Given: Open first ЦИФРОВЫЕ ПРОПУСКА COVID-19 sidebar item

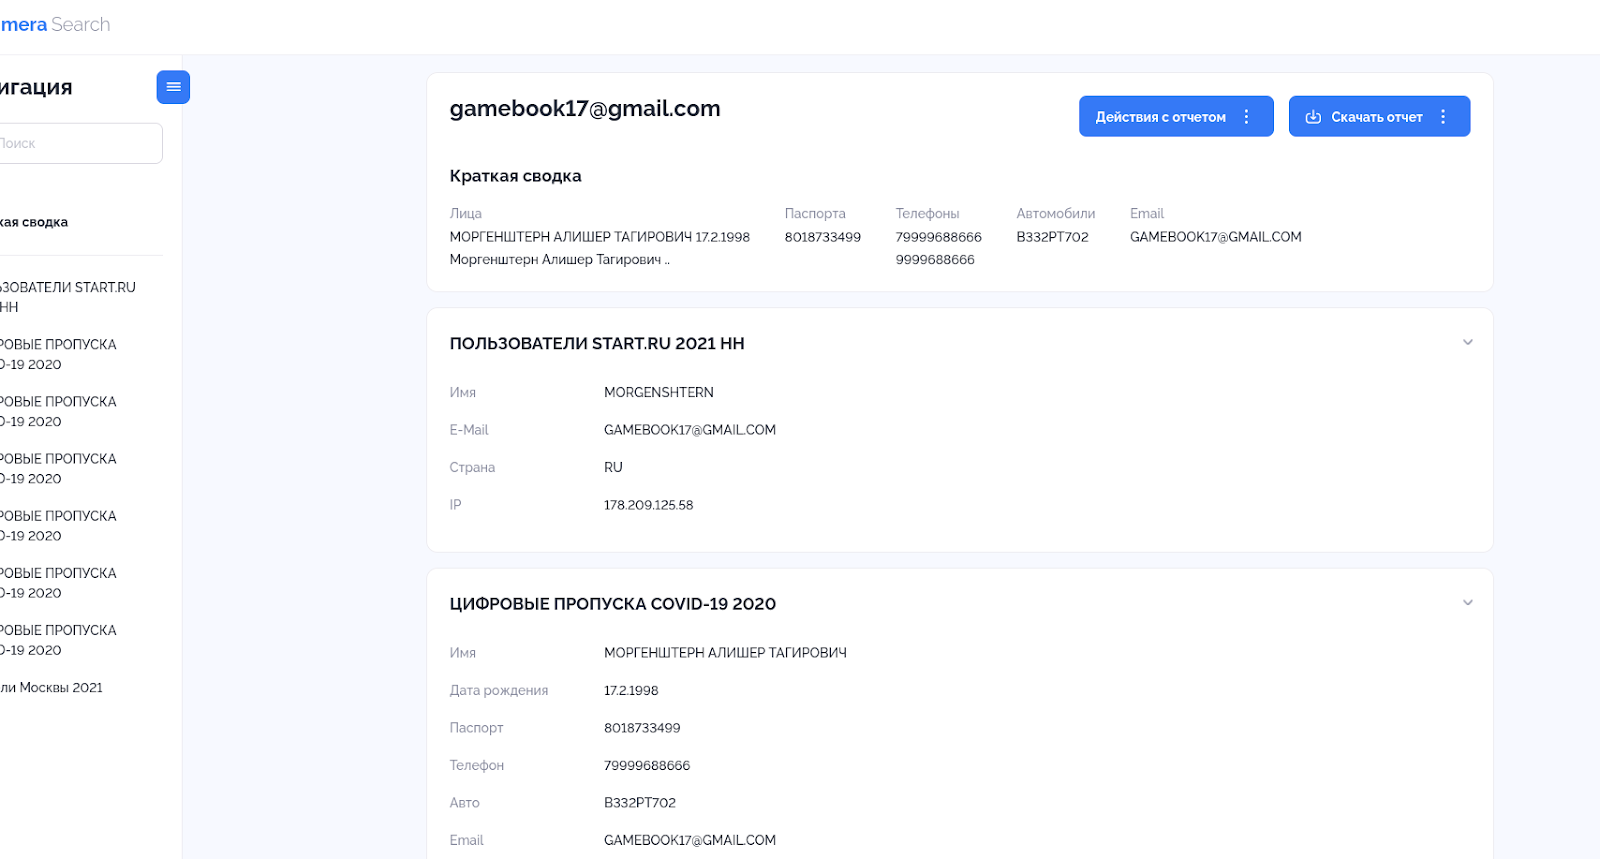Looking at the screenshot, I should pyautogui.click(x=58, y=354).
